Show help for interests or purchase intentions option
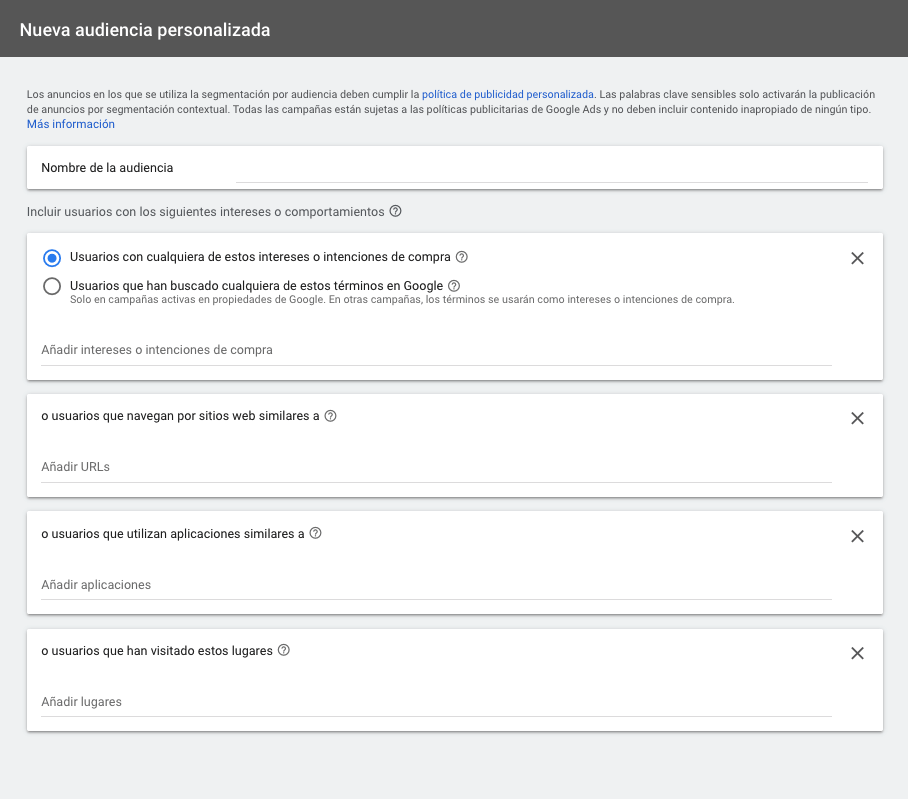908x799 pixels. pyautogui.click(x=462, y=257)
